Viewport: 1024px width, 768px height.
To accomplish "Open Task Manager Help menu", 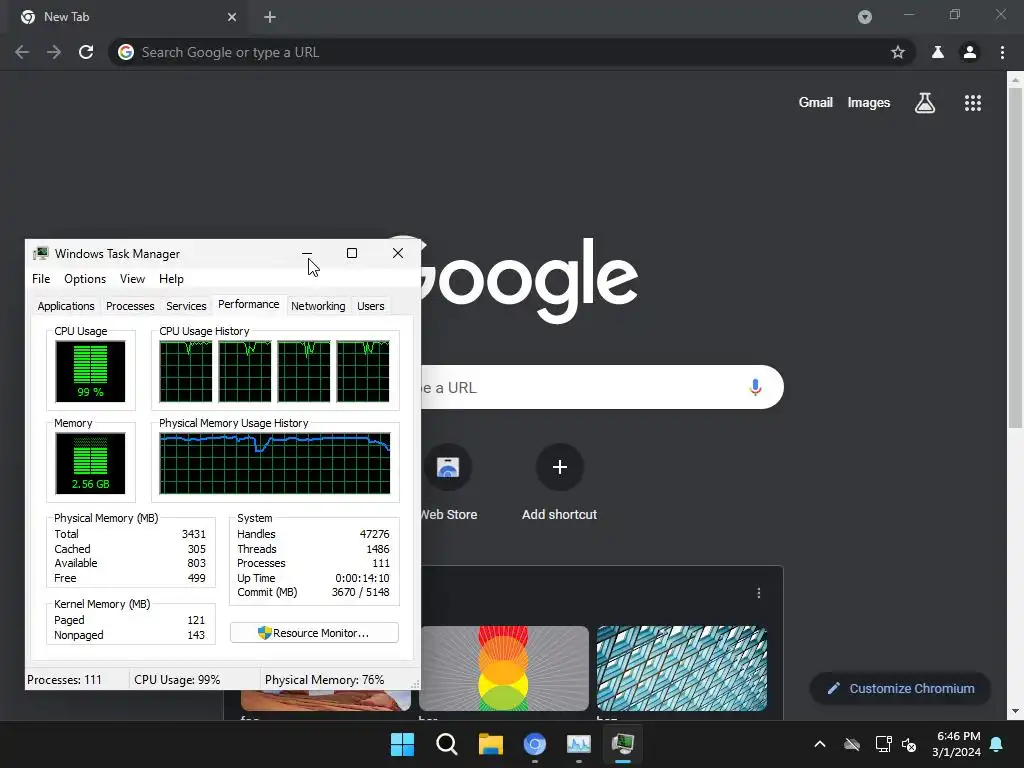I will (x=171, y=279).
